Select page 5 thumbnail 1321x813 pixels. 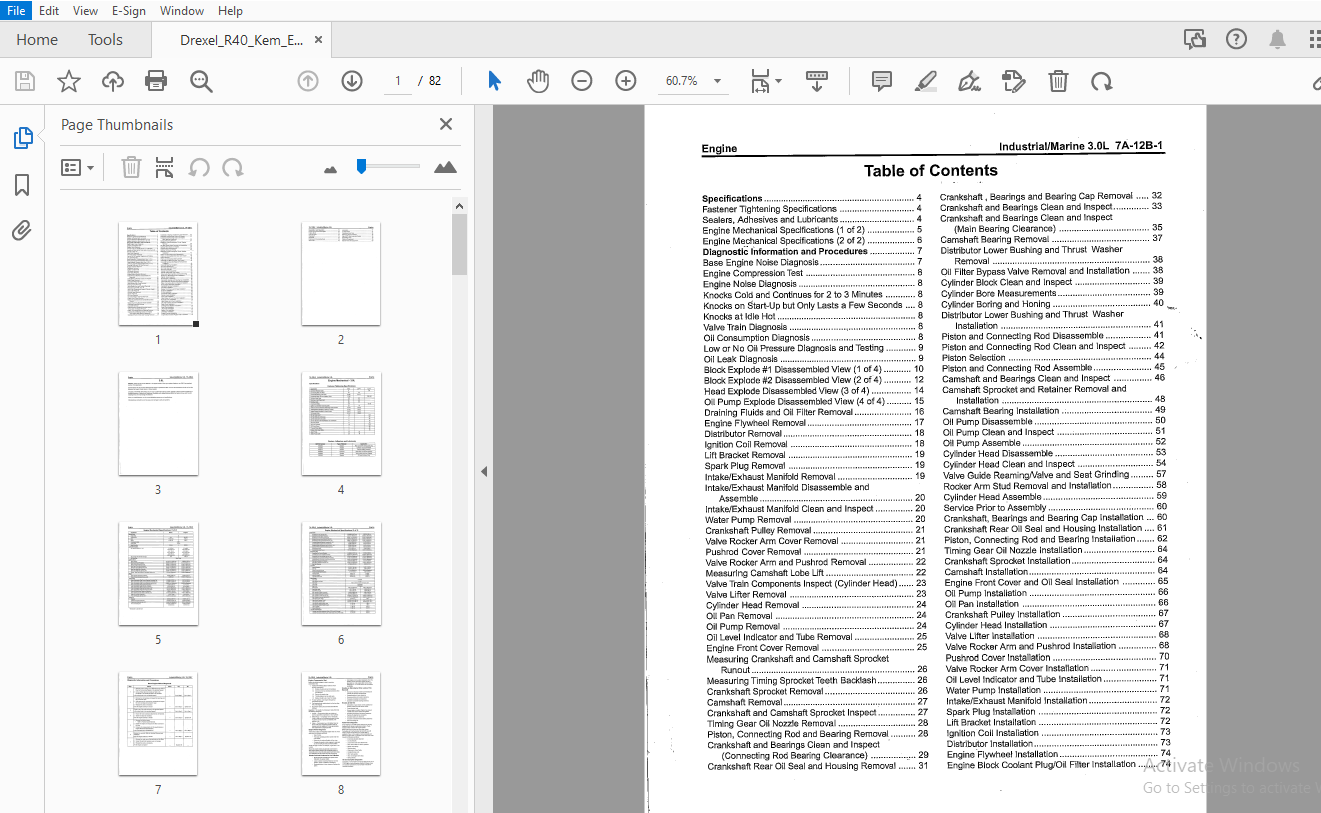158,574
